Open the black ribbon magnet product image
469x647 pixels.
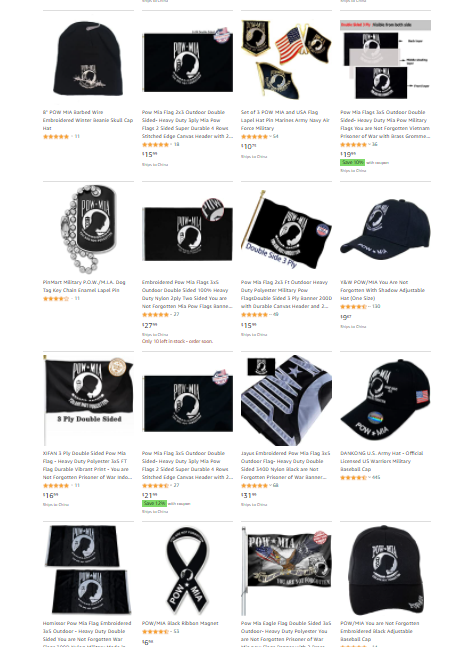[187, 571]
